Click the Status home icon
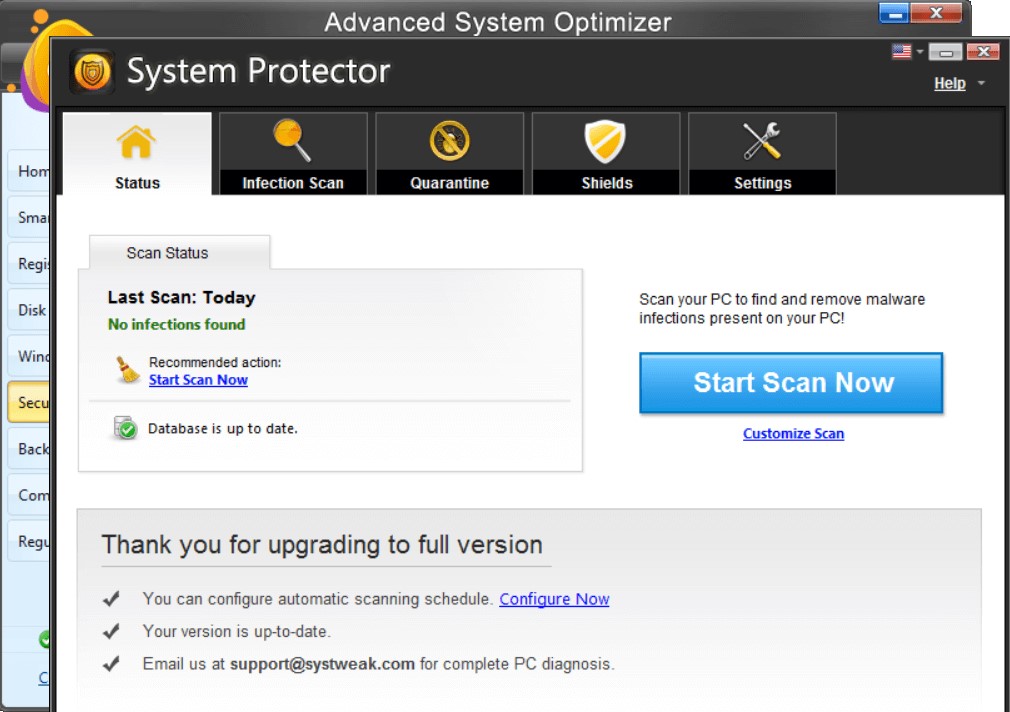1010x712 pixels. [x=136, y=142]
